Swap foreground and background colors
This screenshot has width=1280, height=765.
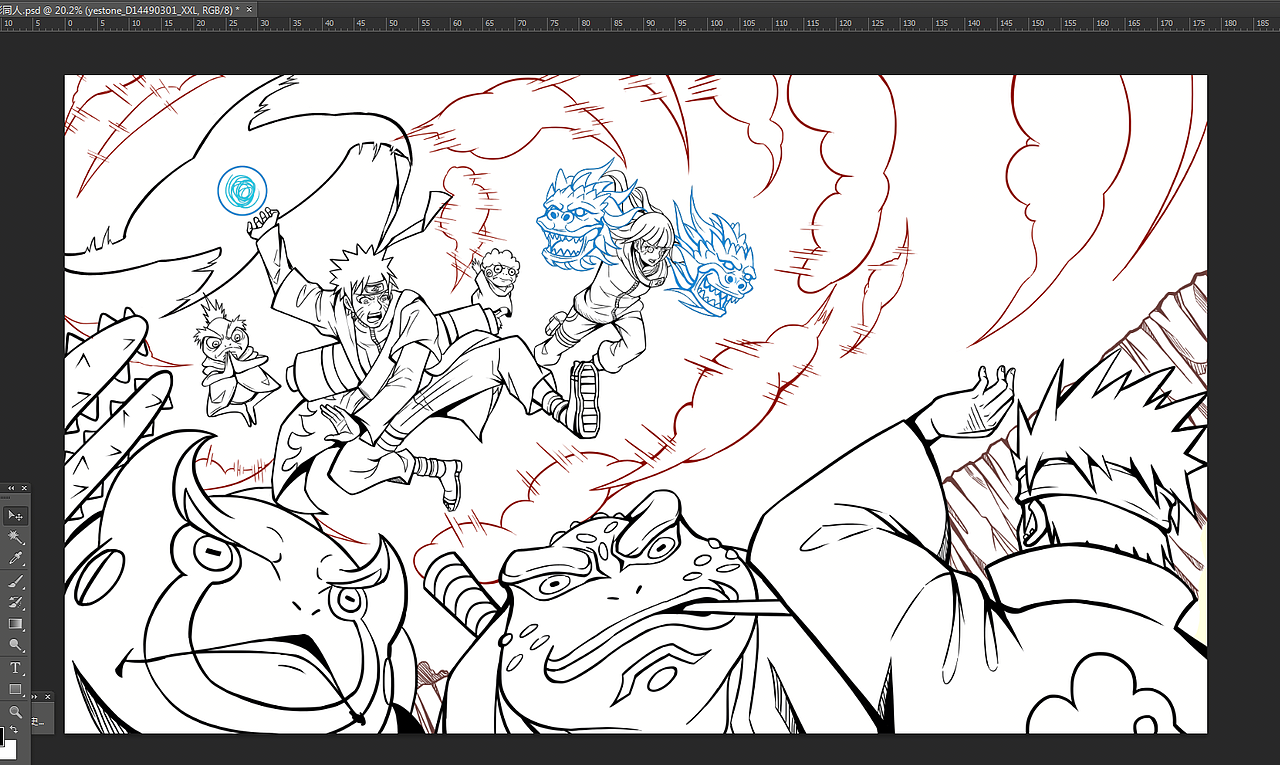(13, 730)
